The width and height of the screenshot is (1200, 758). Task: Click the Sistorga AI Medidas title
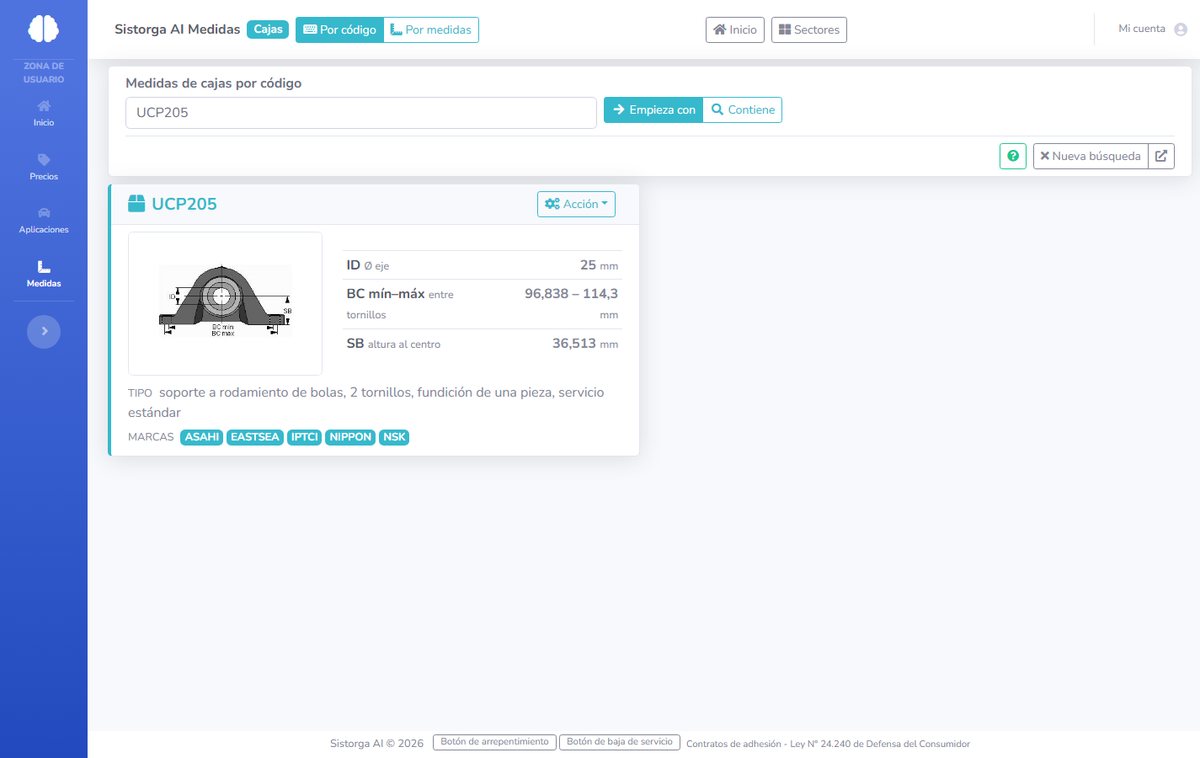[x=177, y=30]
